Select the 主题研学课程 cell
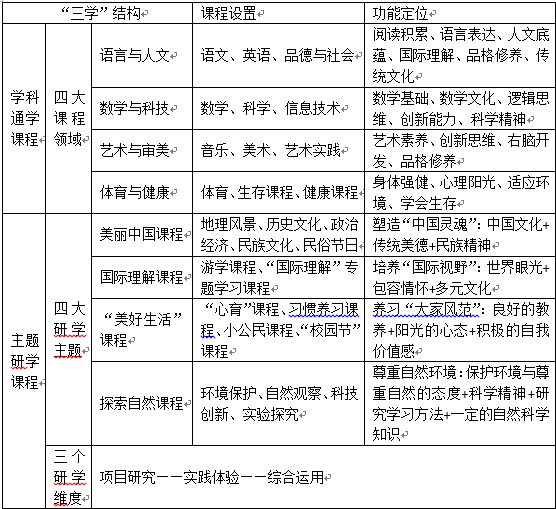The height and width of the screenshot is (509, 556). (x=24, y=361)
